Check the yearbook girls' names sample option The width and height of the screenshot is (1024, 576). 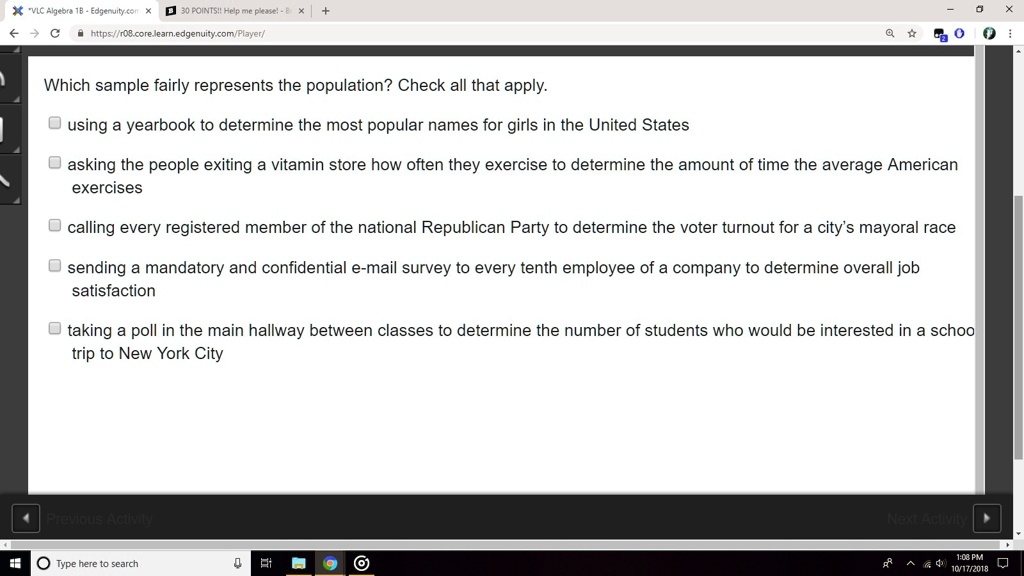click(54, 122)
